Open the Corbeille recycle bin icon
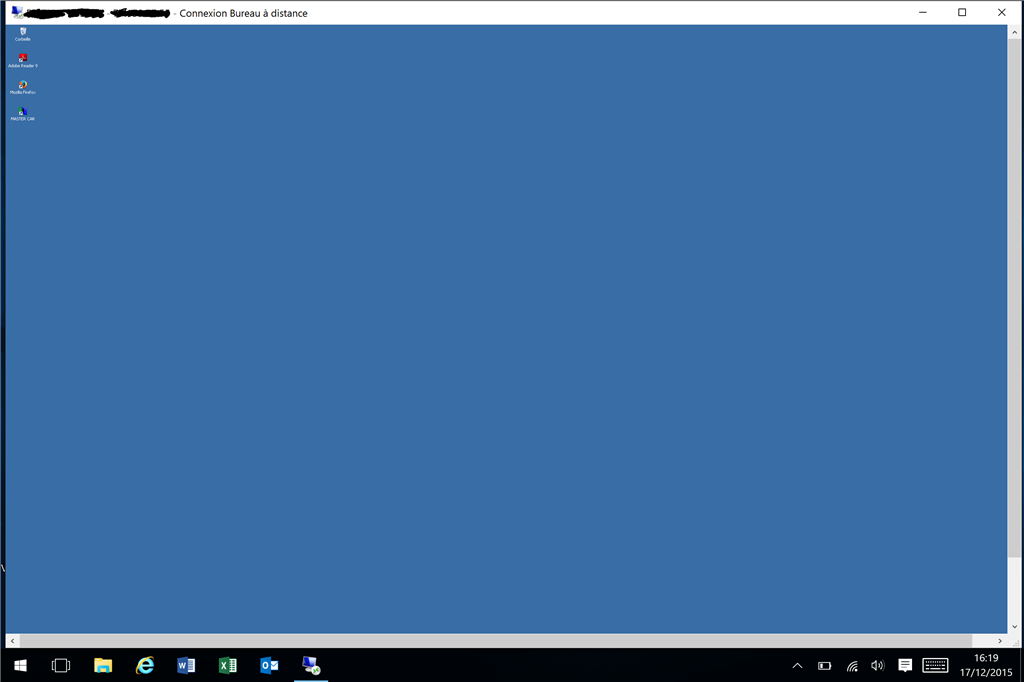This screenshot has width=1024, height=682. point(23,34)
